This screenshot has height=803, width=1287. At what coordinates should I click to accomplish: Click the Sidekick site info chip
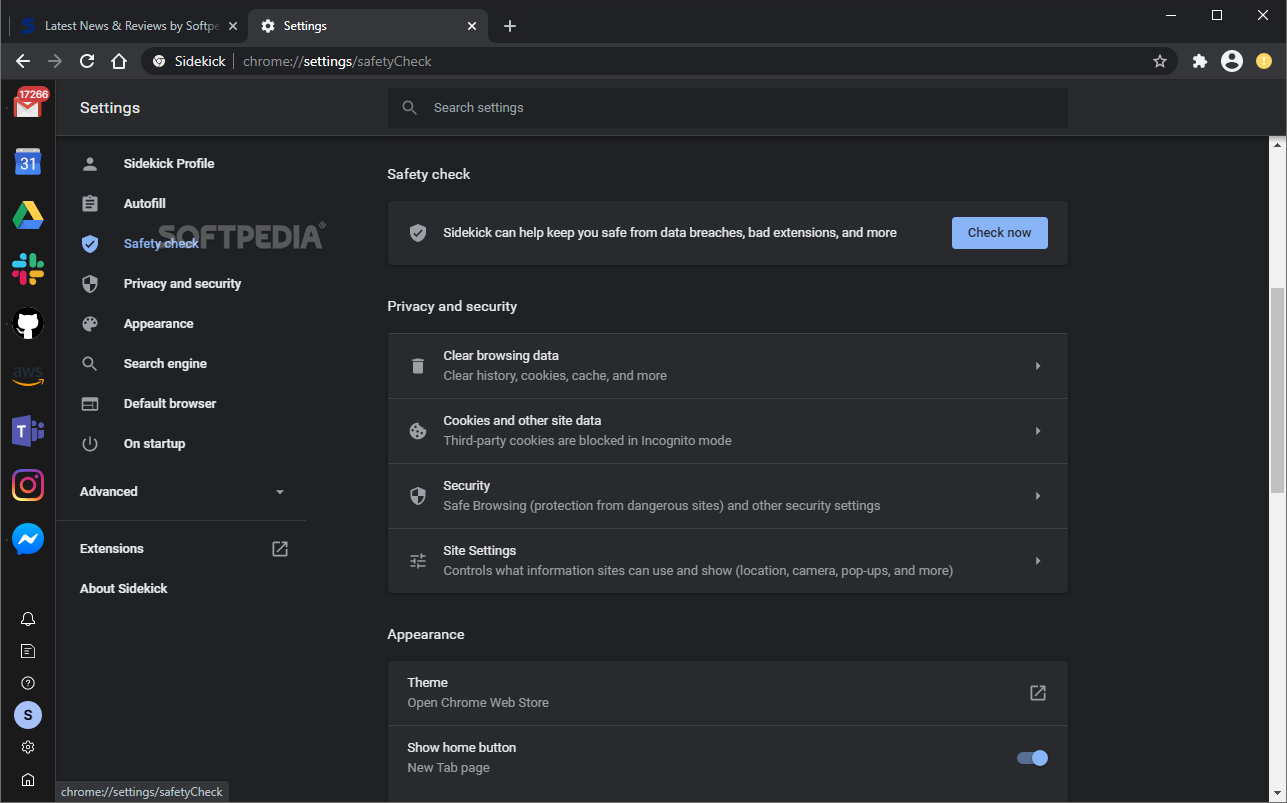189,61
